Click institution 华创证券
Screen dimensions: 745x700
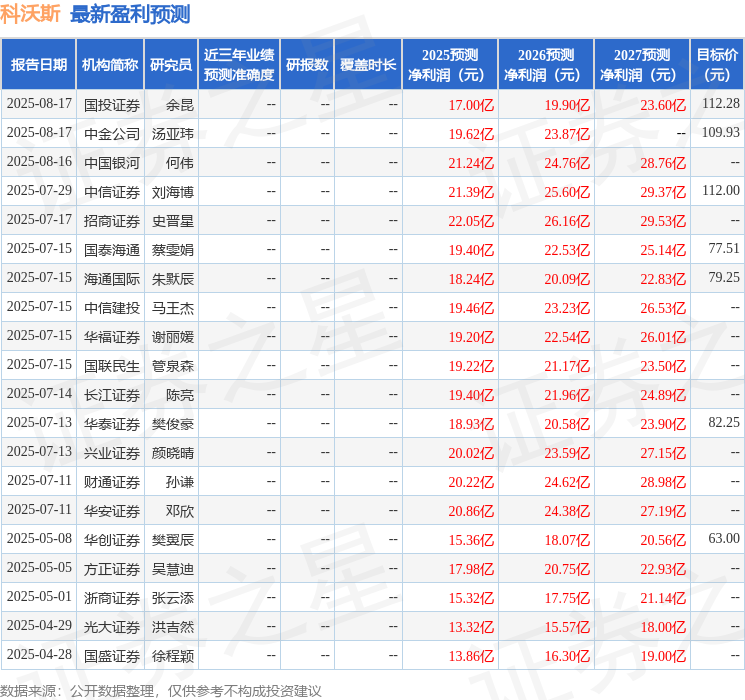pos(112,539)
